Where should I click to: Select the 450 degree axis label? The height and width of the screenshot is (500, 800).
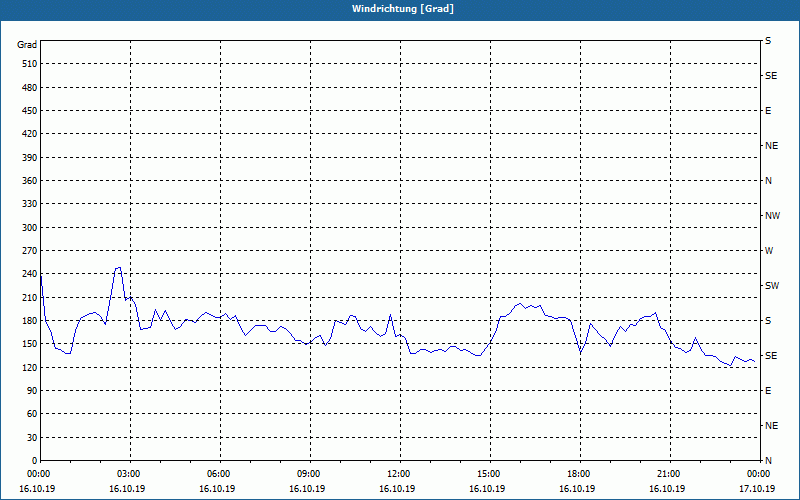pos(30,111)
